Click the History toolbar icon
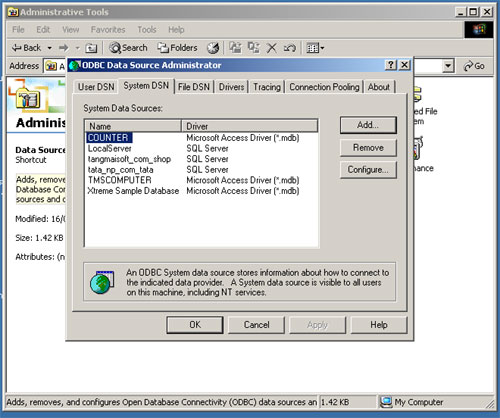500x418 pixels. click(213, 48)
